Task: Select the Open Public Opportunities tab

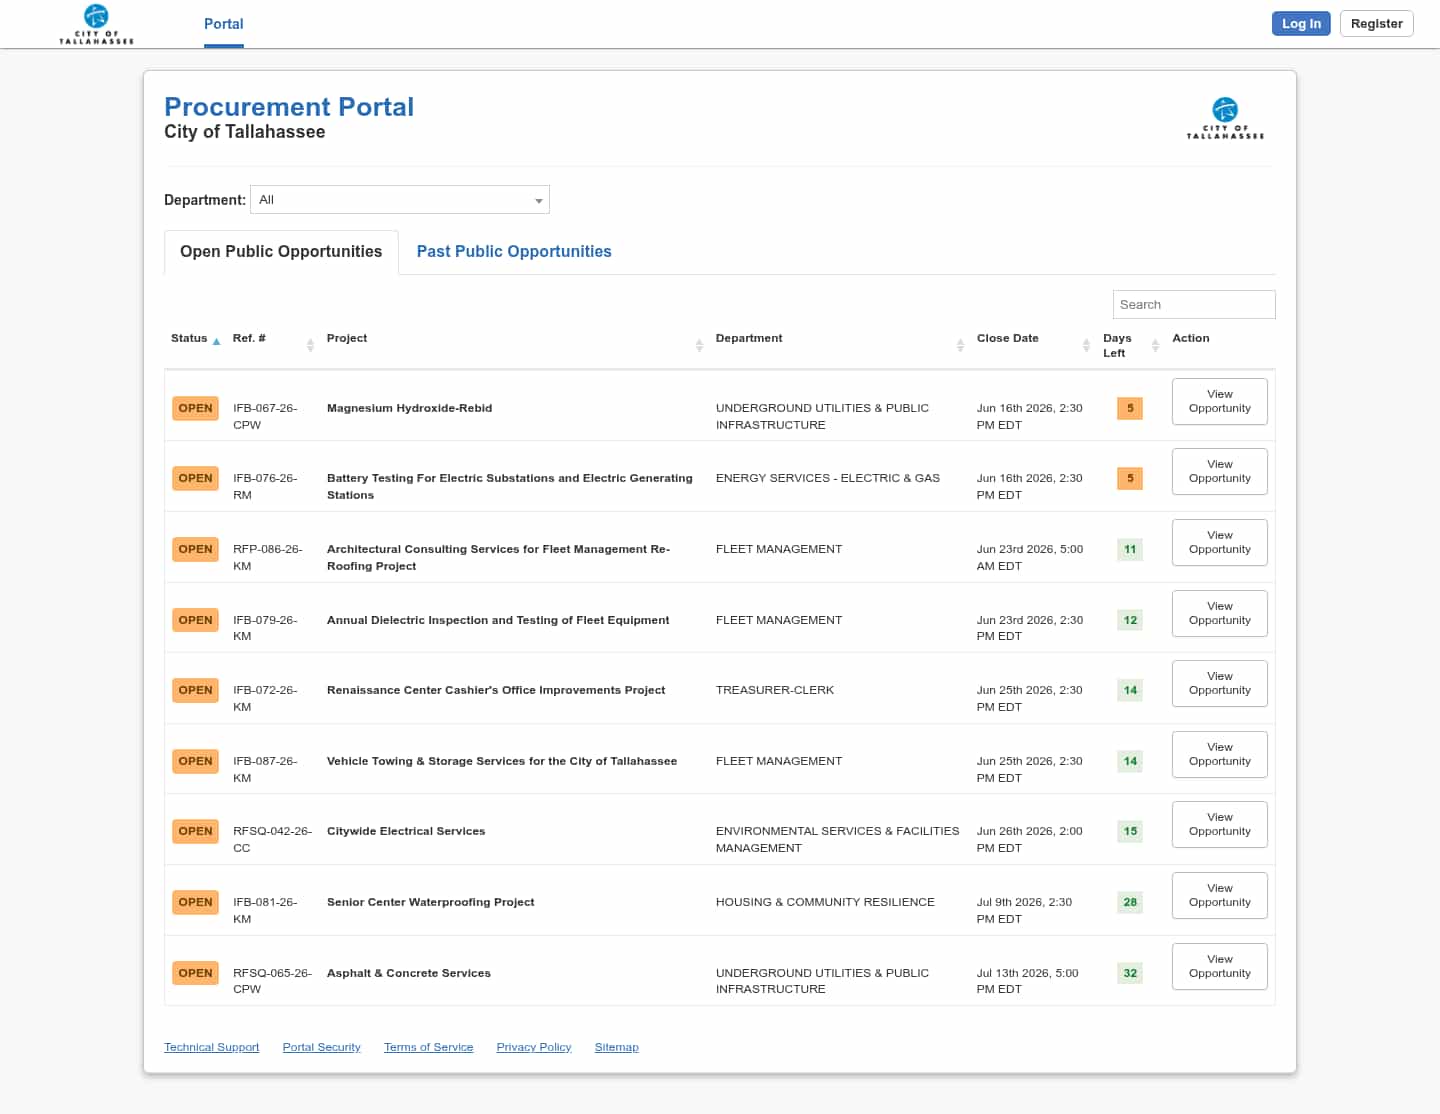Action: (x=281, y=252)
